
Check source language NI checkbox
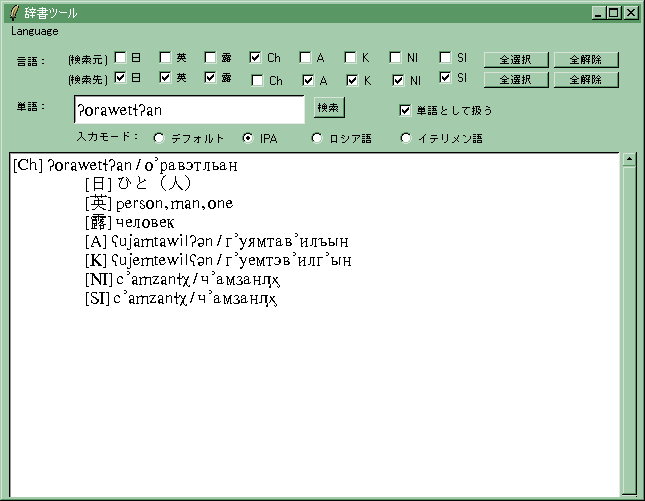coord(395,57)
